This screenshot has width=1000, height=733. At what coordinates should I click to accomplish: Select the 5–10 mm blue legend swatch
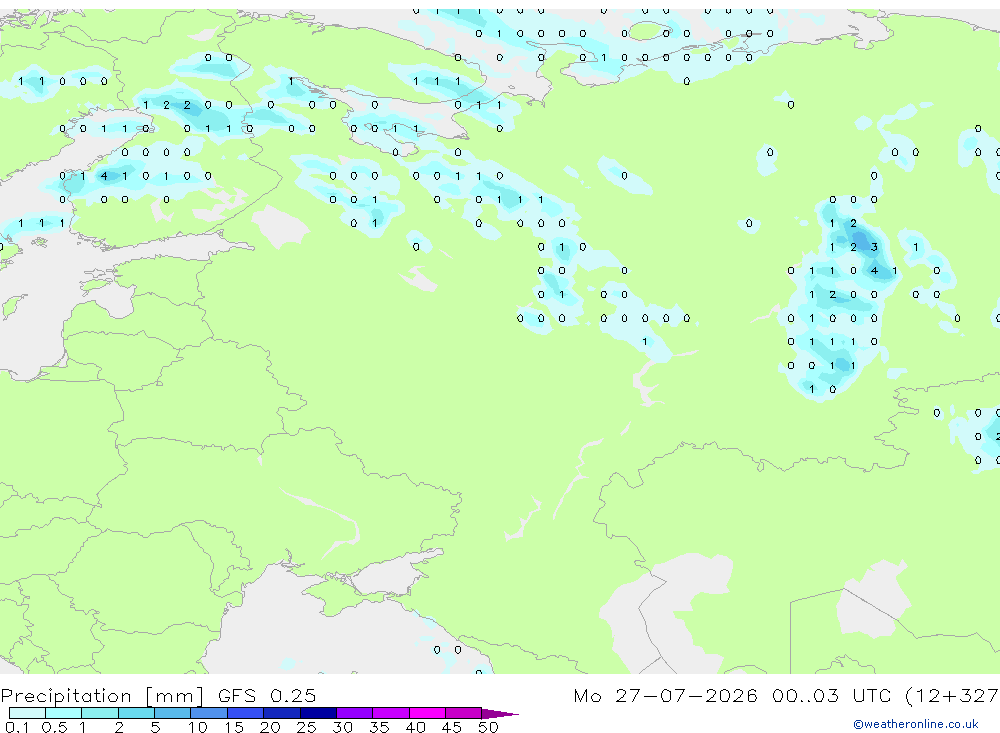pyautogui.click(x=172, y=713)
